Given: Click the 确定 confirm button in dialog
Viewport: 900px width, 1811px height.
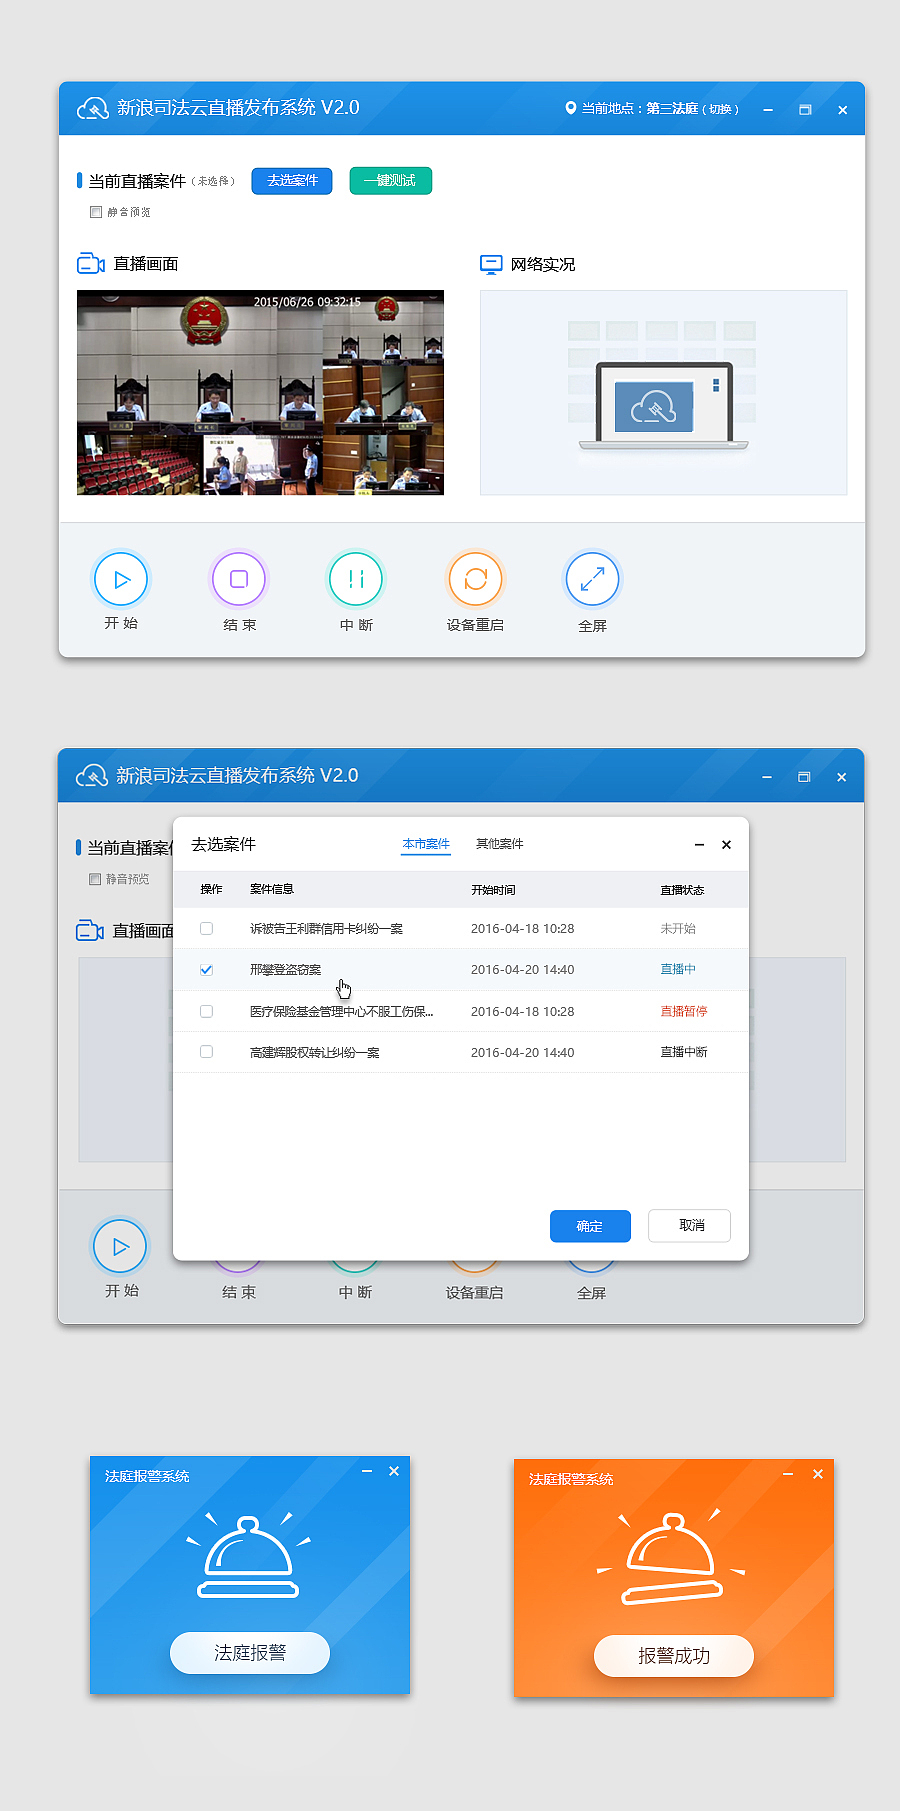Looking at the screenshot, I should click(x=590, y=1226).
